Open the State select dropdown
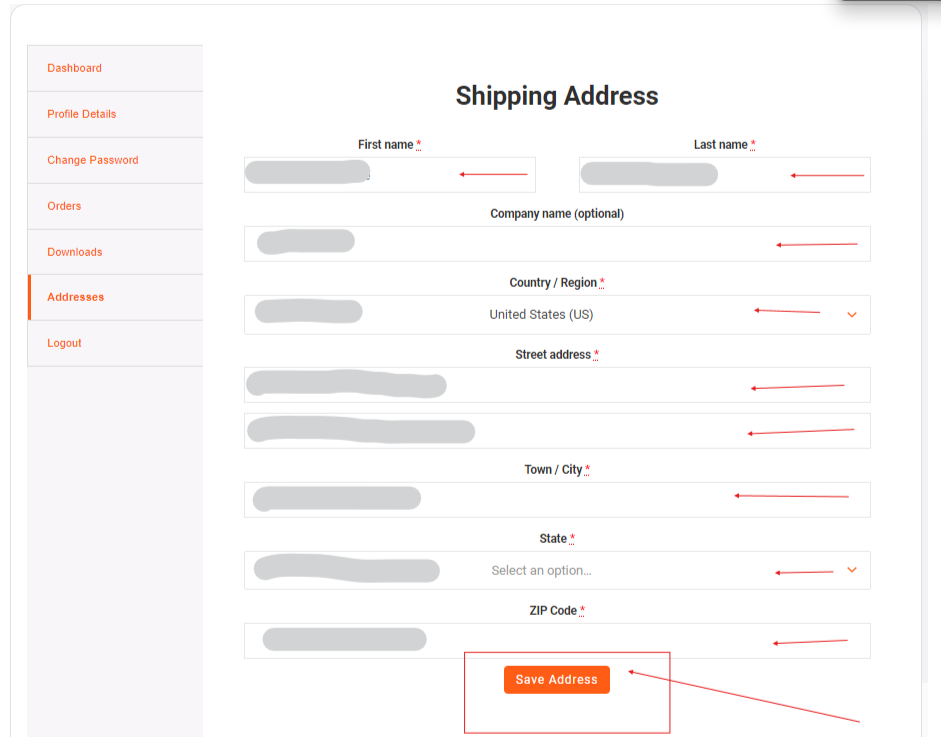Viewport: 941px width, 750px height. 557,570
